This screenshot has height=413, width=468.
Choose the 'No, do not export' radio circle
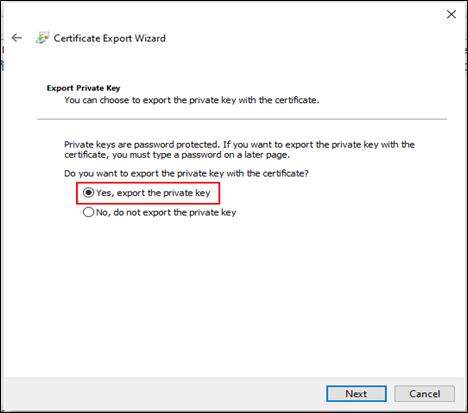click(x=88, y=212)
